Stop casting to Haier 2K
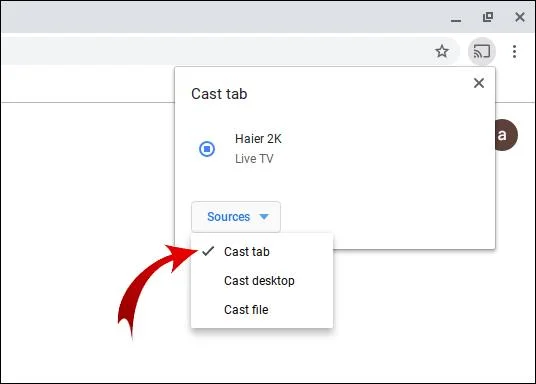Screen dimensions: 536x384 [207, 149]
